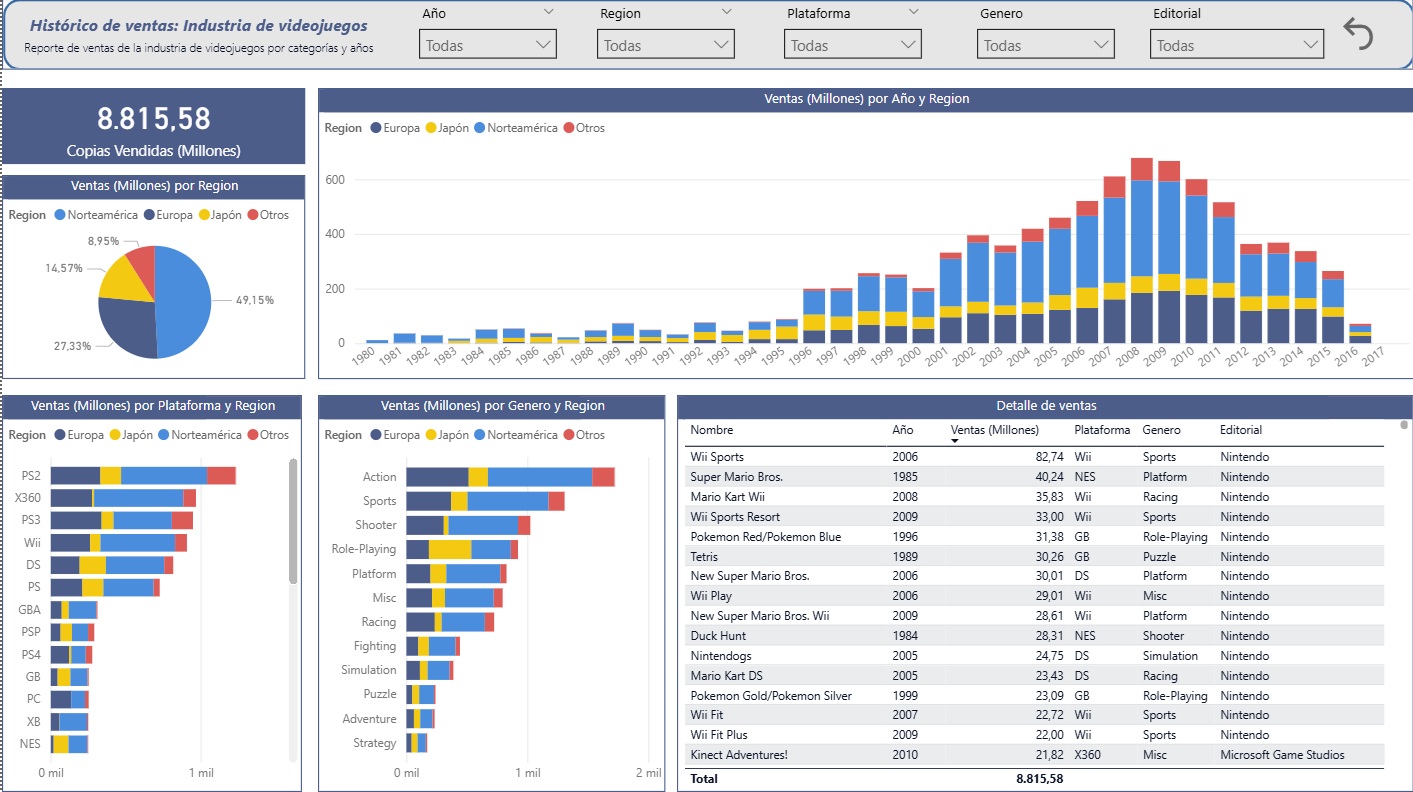Click the reset filters back arrow icon
This screenshot has width=1413, height=792.
coord(1358,35)
